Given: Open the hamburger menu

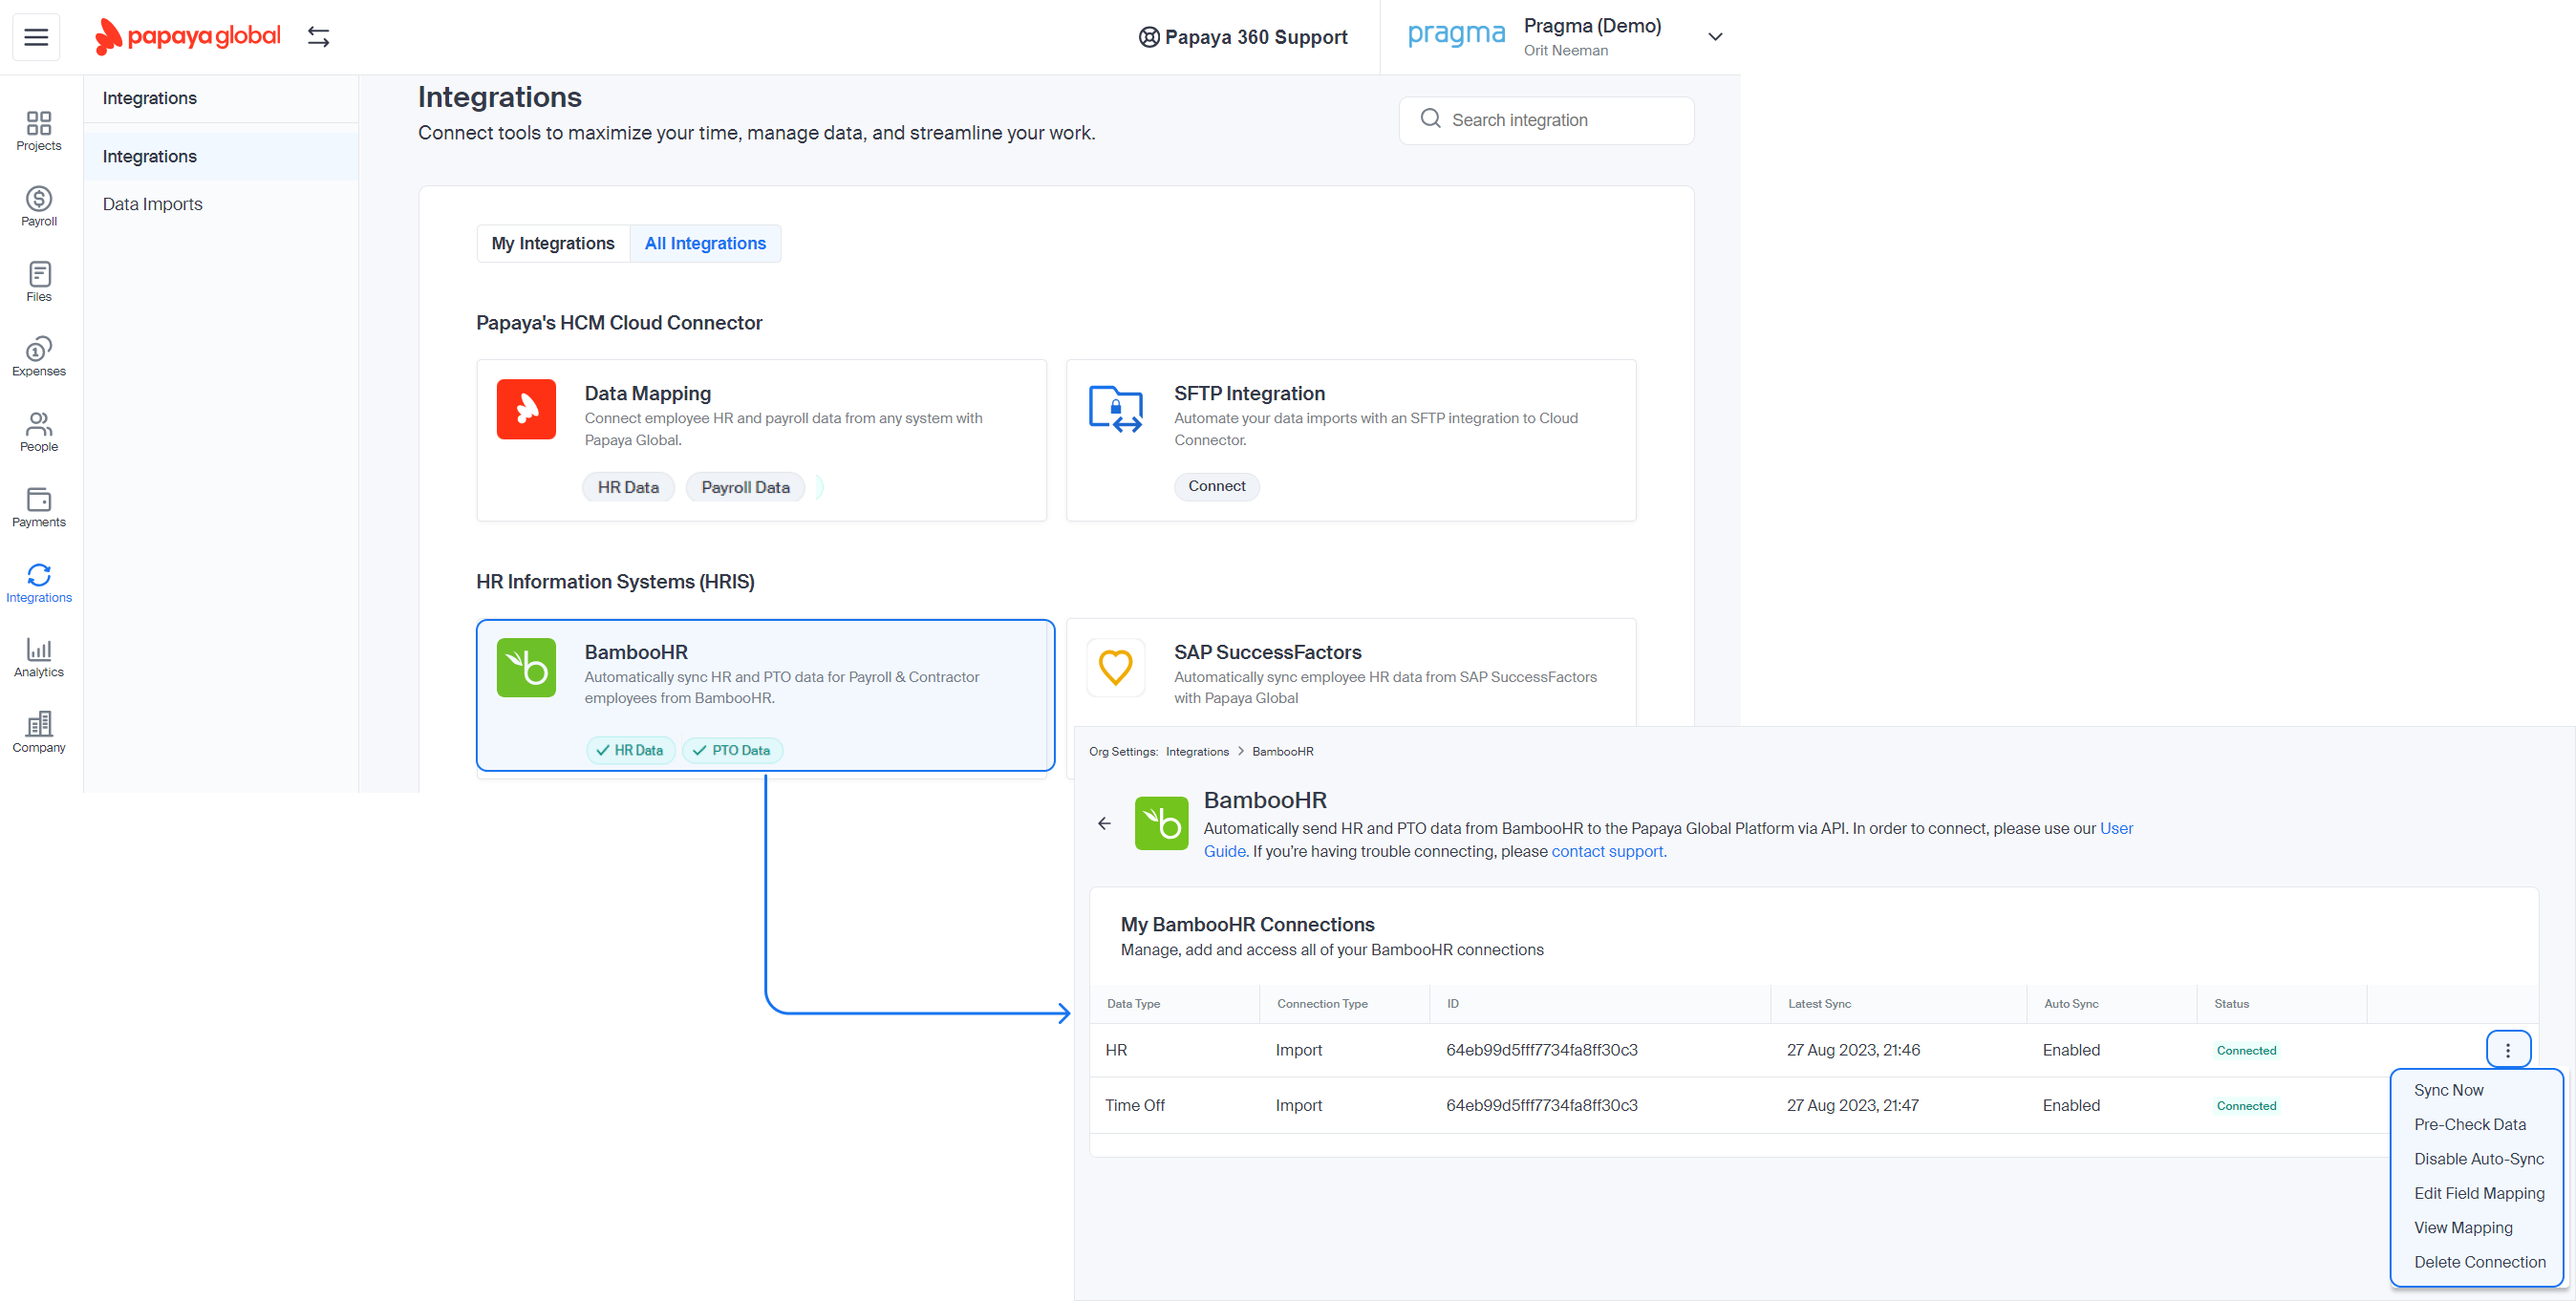Looking at the screenshot, I should click(x=36, y=37).
